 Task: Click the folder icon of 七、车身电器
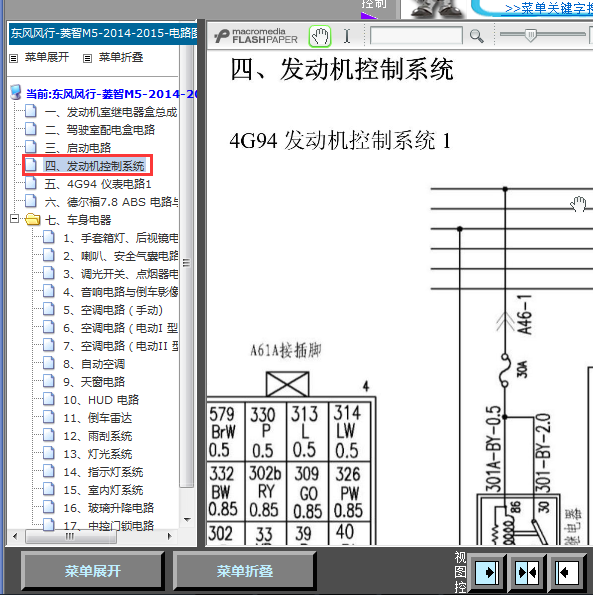33,219
